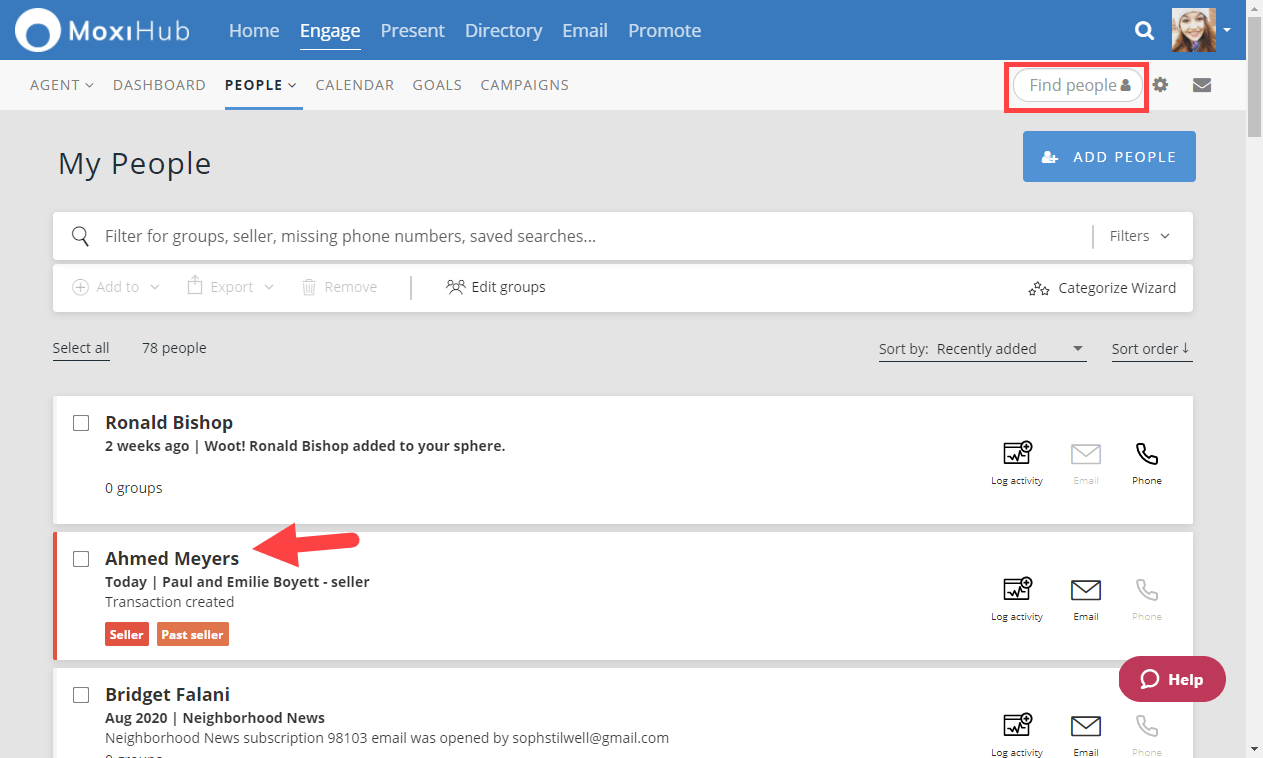Expand the Filters dropdown
Screen dimensions: 1263x758
click(x=1139, y=236)
